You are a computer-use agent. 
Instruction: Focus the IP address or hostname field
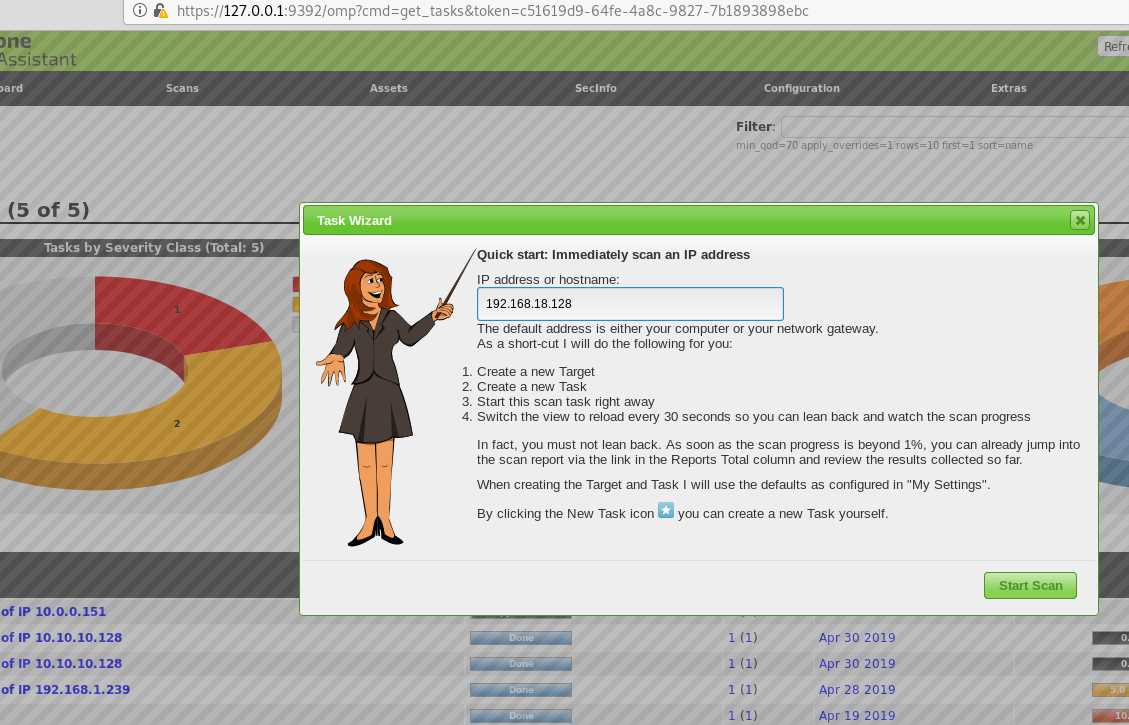630,304
